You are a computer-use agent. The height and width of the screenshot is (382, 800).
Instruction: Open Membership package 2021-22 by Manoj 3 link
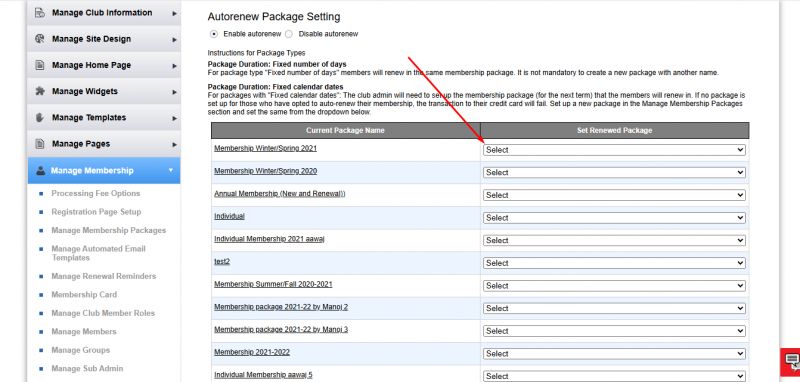click(x=281, y=329)
